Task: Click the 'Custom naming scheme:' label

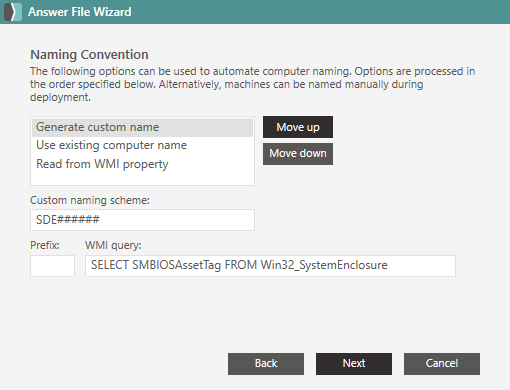Action: click(90, 200)
